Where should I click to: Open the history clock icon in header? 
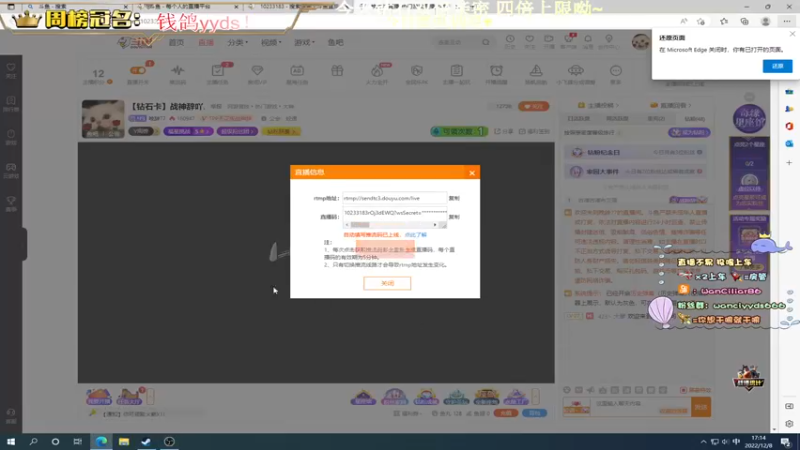click(x=510, y=41)
